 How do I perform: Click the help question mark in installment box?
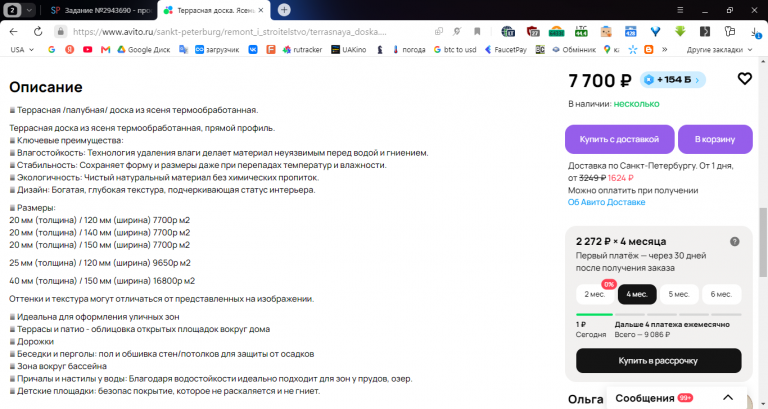click(734, 241)
